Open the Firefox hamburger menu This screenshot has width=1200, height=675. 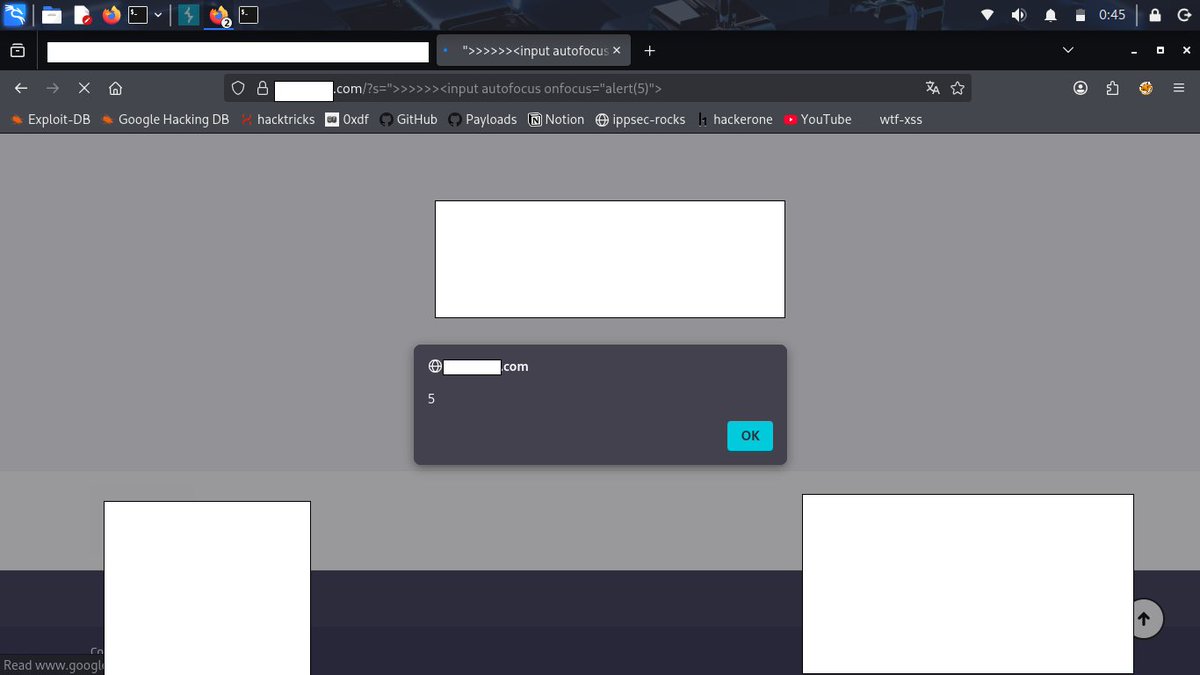coord(1180,88)
